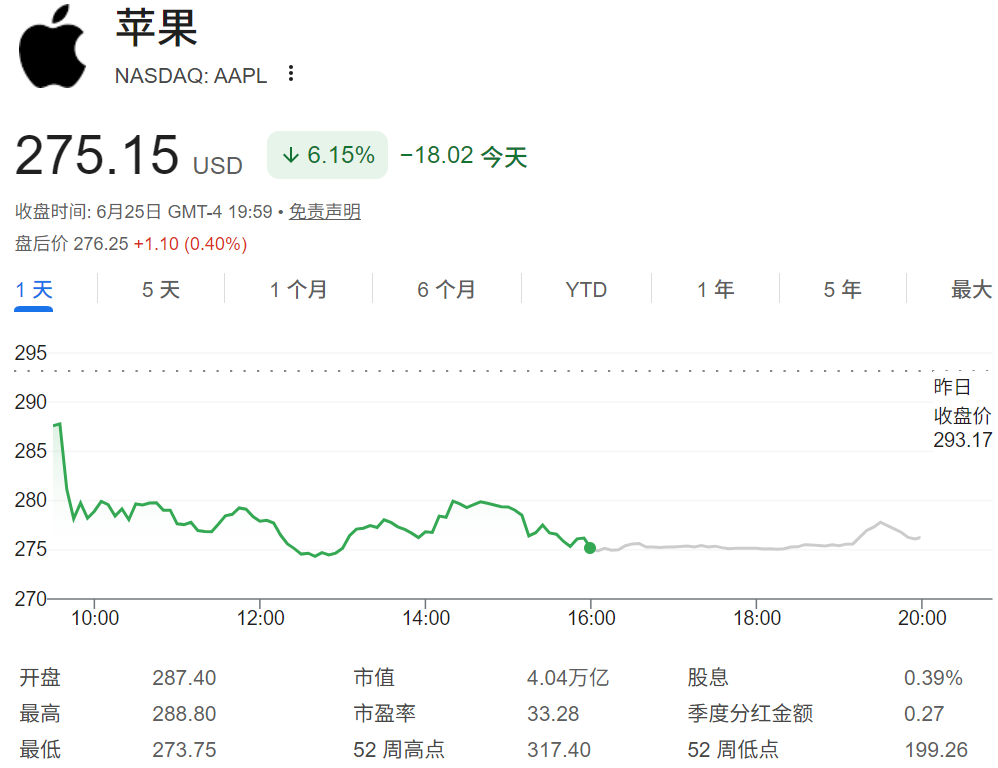
Task: Click the 昨日收盘价 293.17 label
Action: pyautogui.click(x=962, y=413)
